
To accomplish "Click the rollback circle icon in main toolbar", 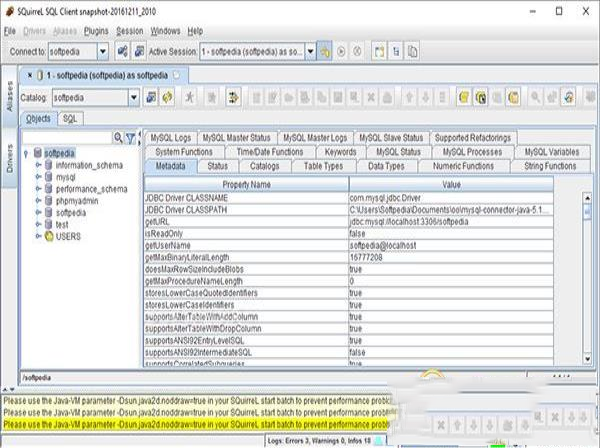I will (x=357, y=51).
